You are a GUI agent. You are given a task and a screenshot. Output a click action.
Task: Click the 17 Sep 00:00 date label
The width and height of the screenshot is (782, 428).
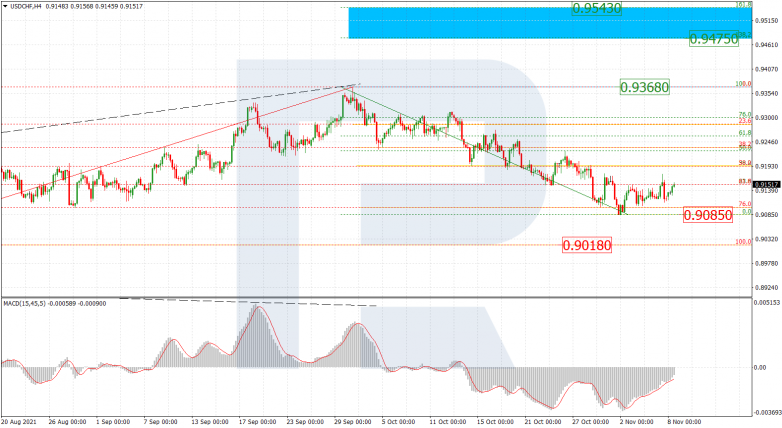point(257,422)
